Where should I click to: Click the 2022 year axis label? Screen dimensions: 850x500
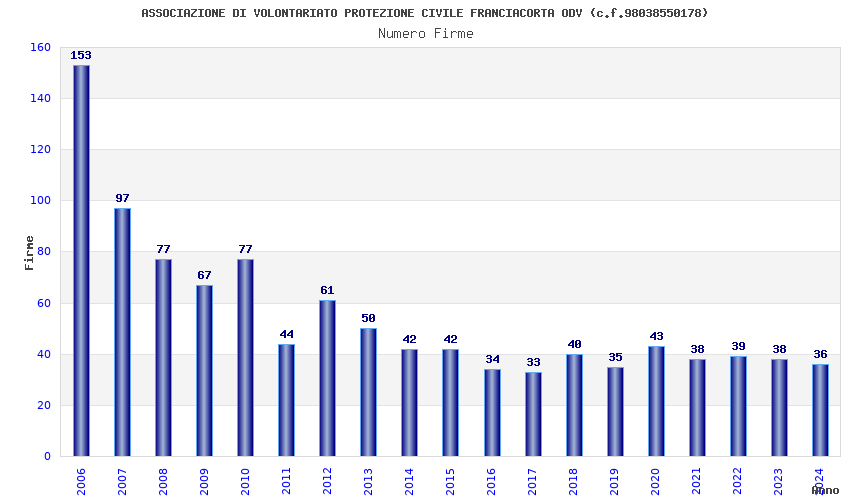point(738,482)
